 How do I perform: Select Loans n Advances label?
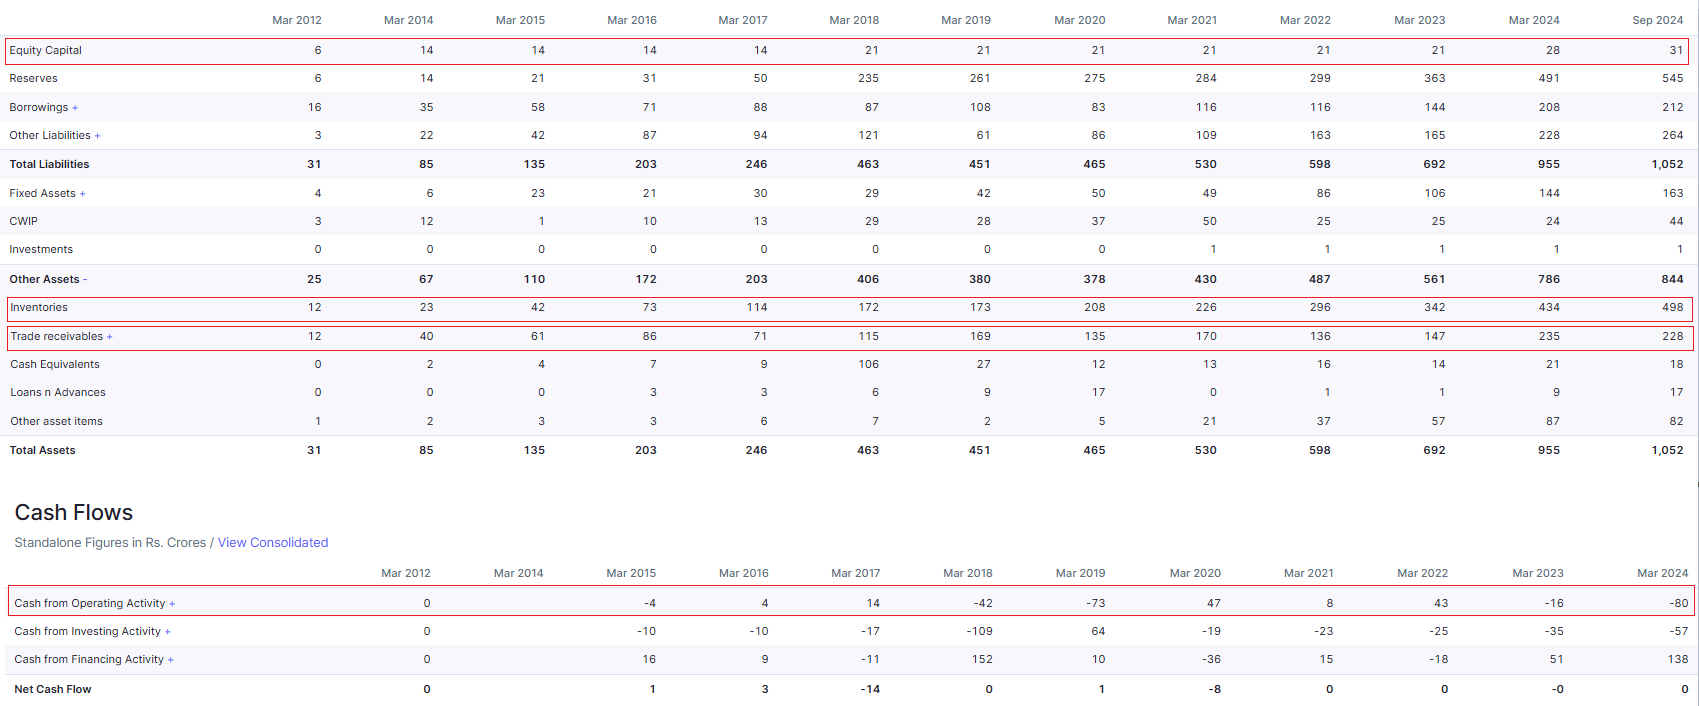tap(58, 392)
